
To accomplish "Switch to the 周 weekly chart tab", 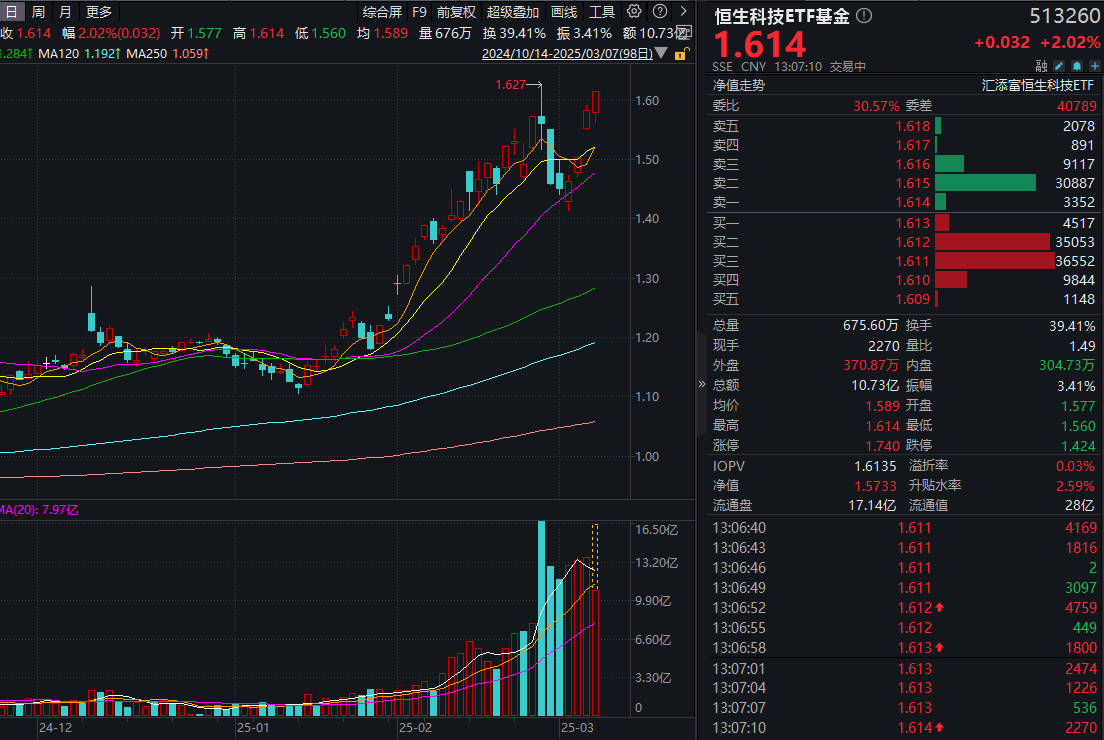I will (37, 12).
